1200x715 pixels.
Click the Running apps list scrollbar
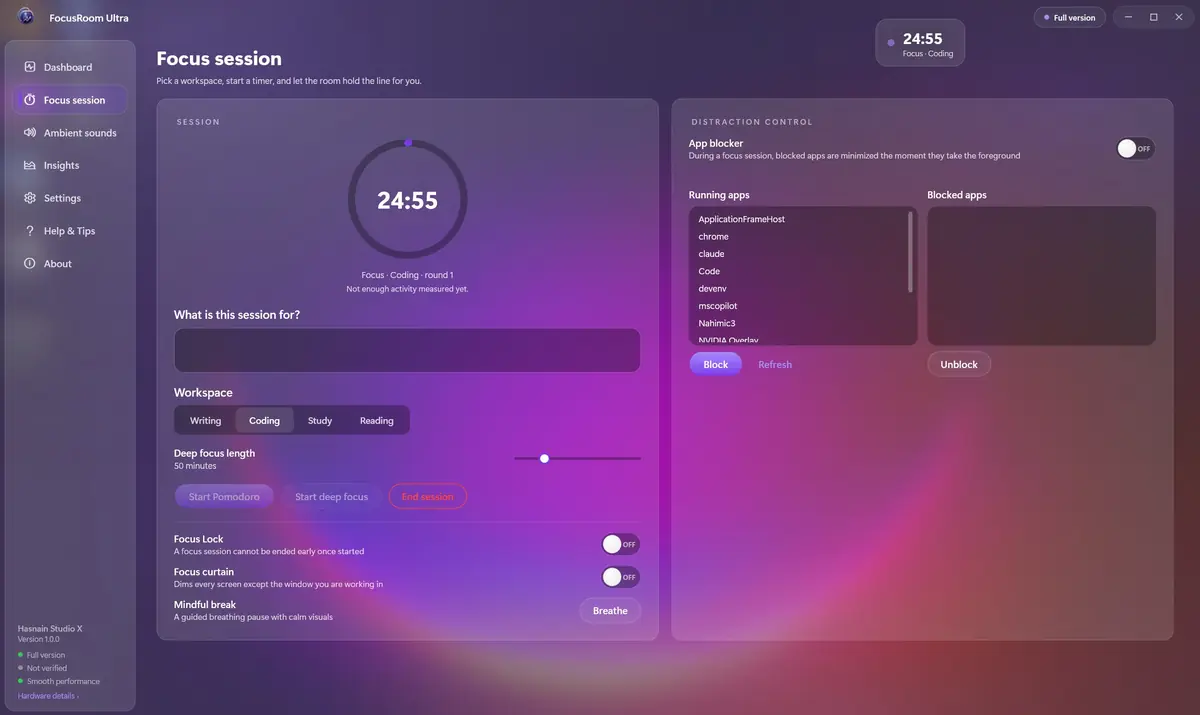(910, 251)
